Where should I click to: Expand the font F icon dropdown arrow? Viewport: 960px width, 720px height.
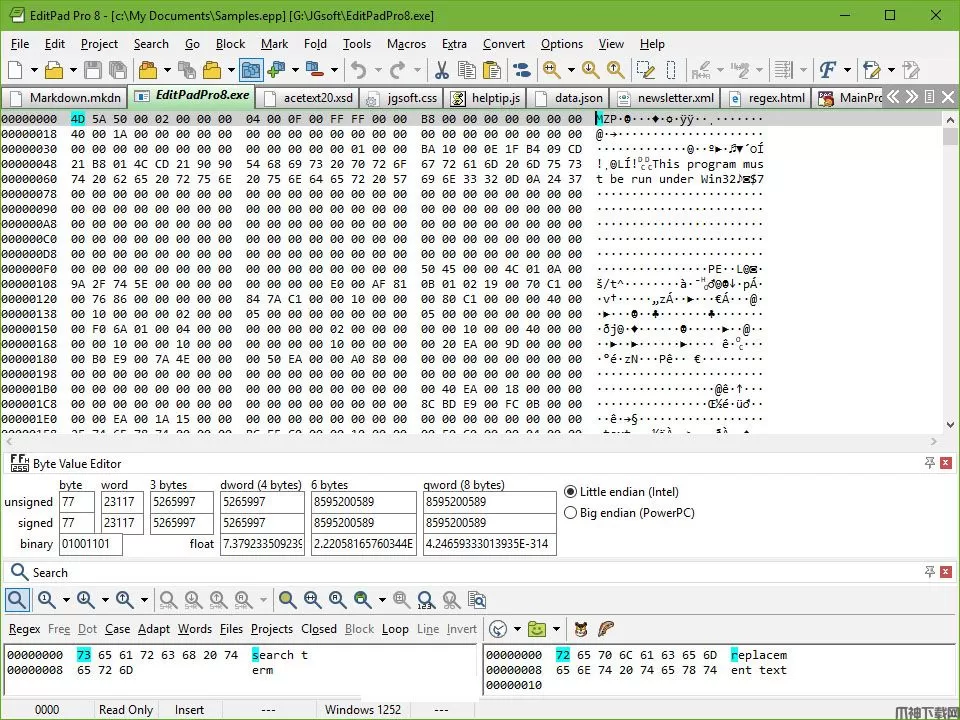[847, 70]
